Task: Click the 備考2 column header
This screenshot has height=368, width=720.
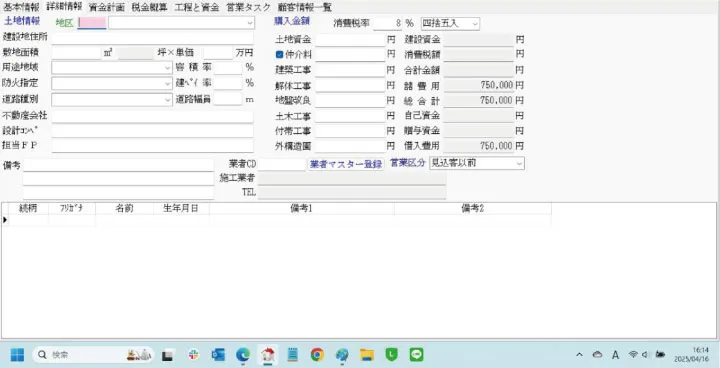Action: click(473, 209)
